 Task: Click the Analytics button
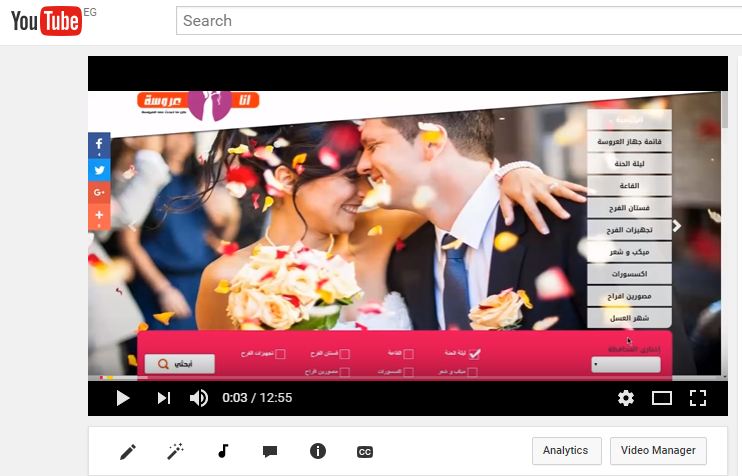point(566,451)
